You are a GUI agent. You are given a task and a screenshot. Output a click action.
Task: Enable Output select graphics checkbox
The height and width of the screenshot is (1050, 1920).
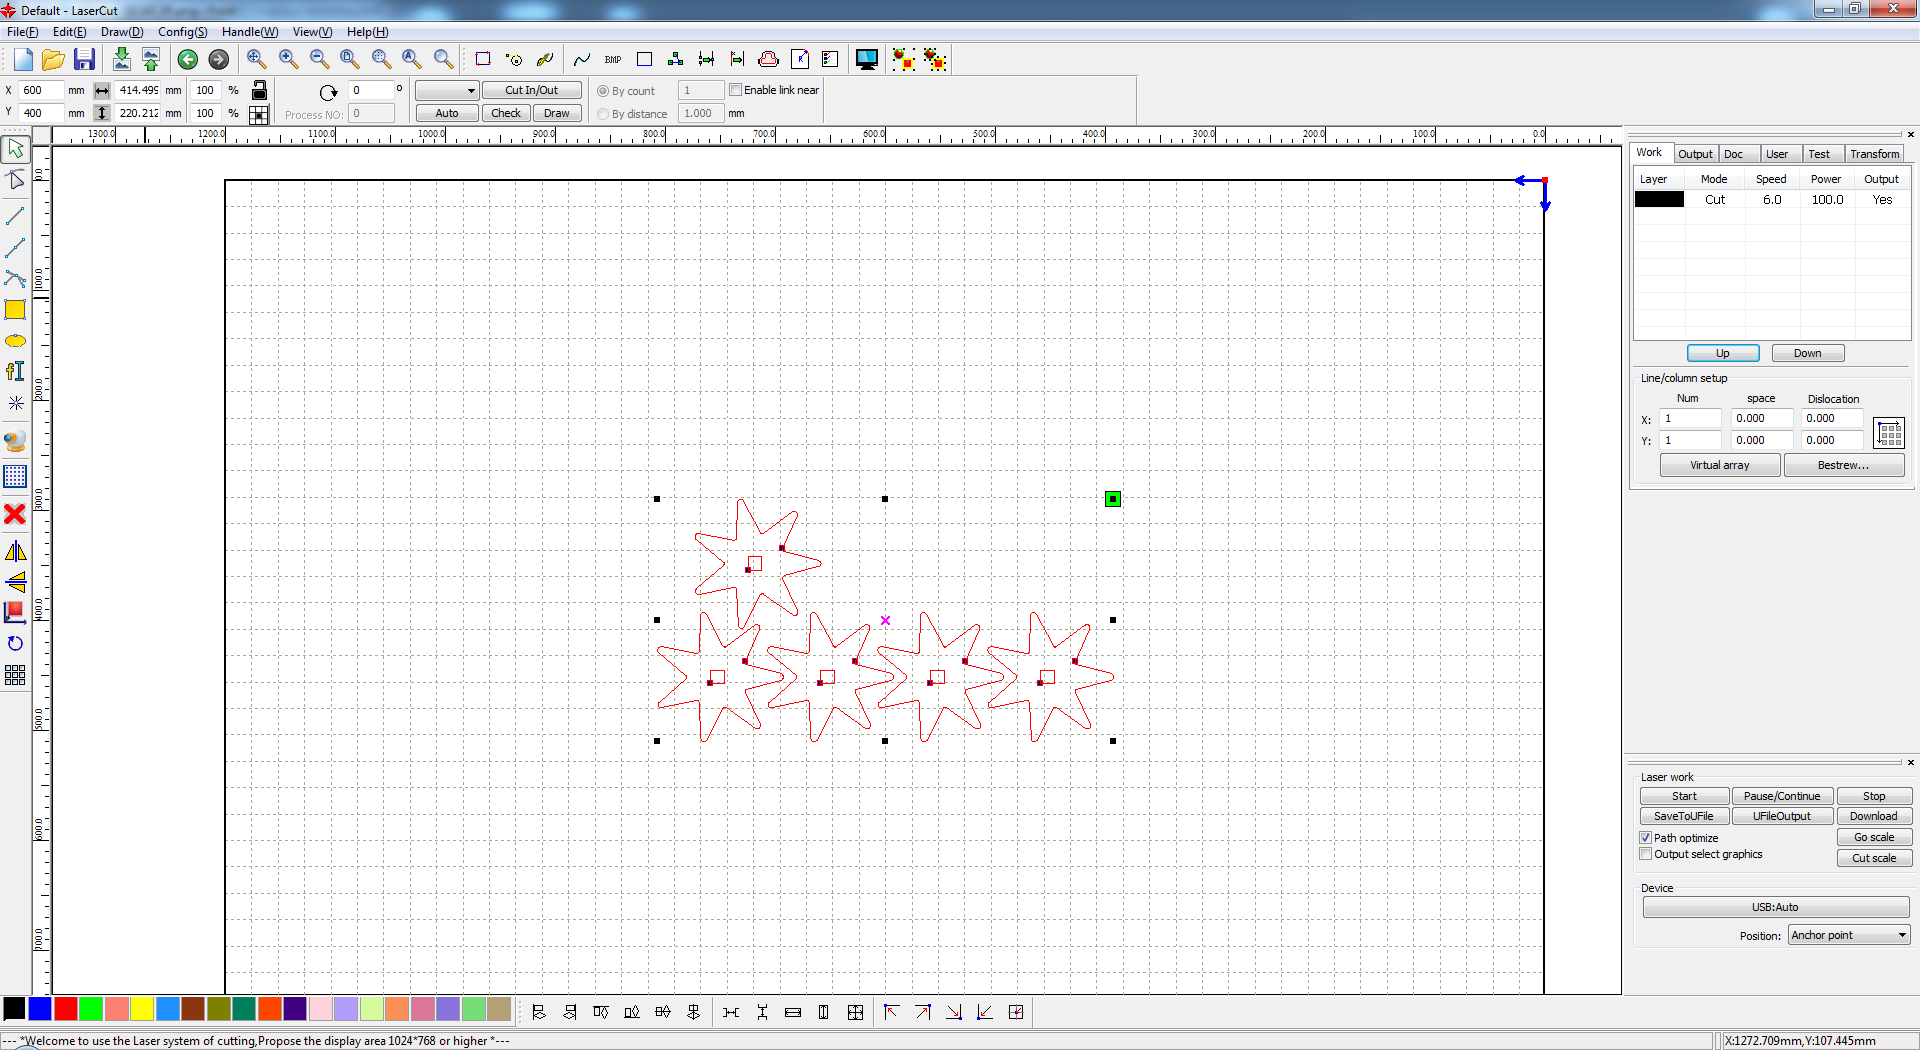tap(1646, 854)
